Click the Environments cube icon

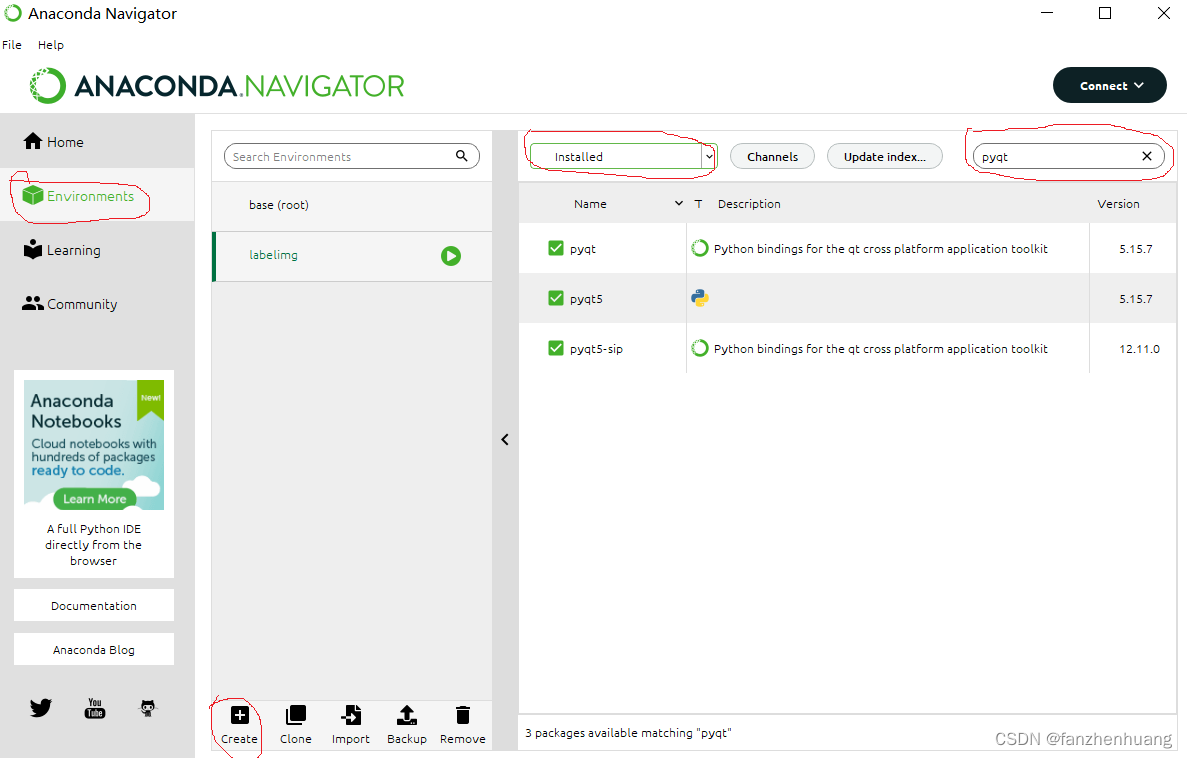point(33,195)
